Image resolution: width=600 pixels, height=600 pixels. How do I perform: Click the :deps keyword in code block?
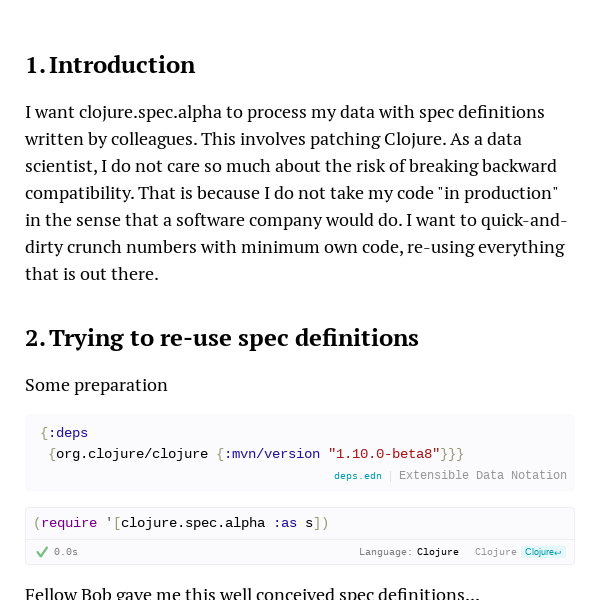[68, 433]
